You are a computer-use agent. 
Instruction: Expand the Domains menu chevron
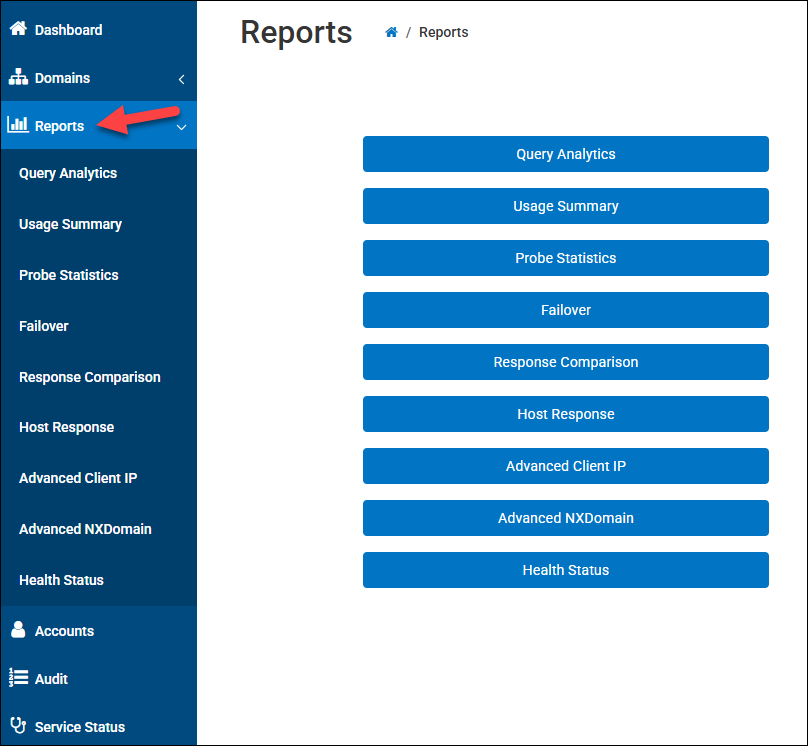tap(181, 78)
